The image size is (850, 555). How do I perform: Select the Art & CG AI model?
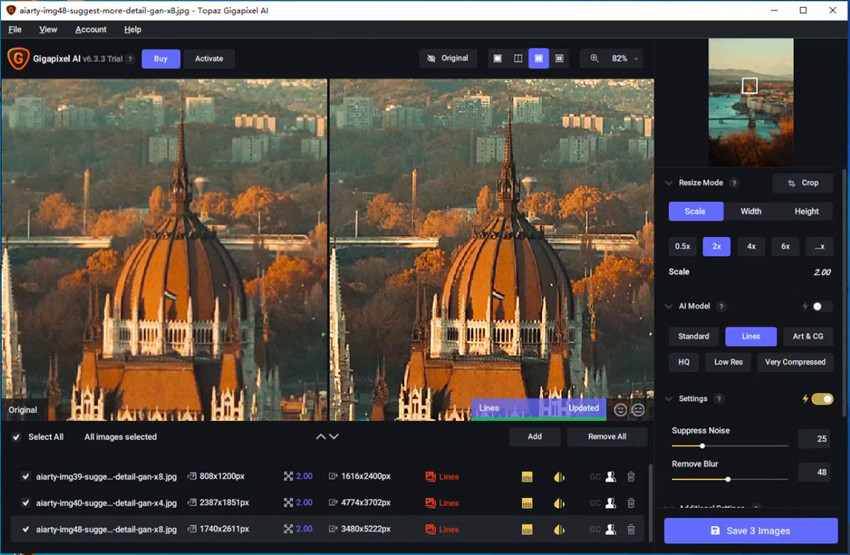pos(808,337)
